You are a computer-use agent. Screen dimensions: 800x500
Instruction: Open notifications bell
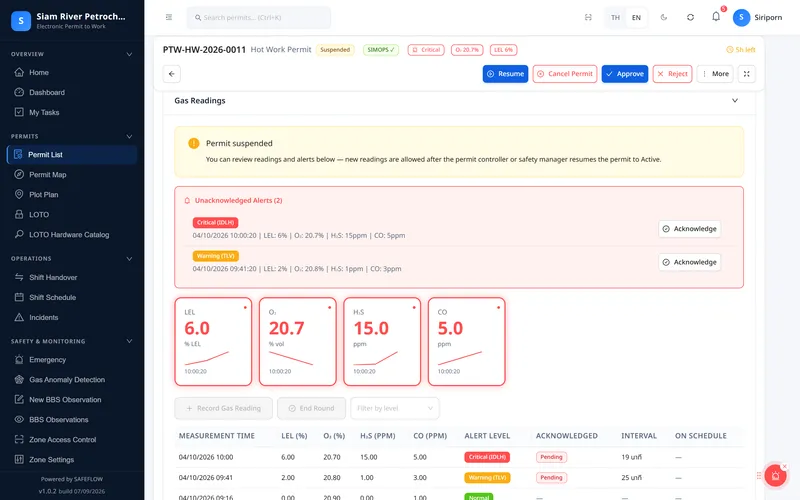coord(716,17)
